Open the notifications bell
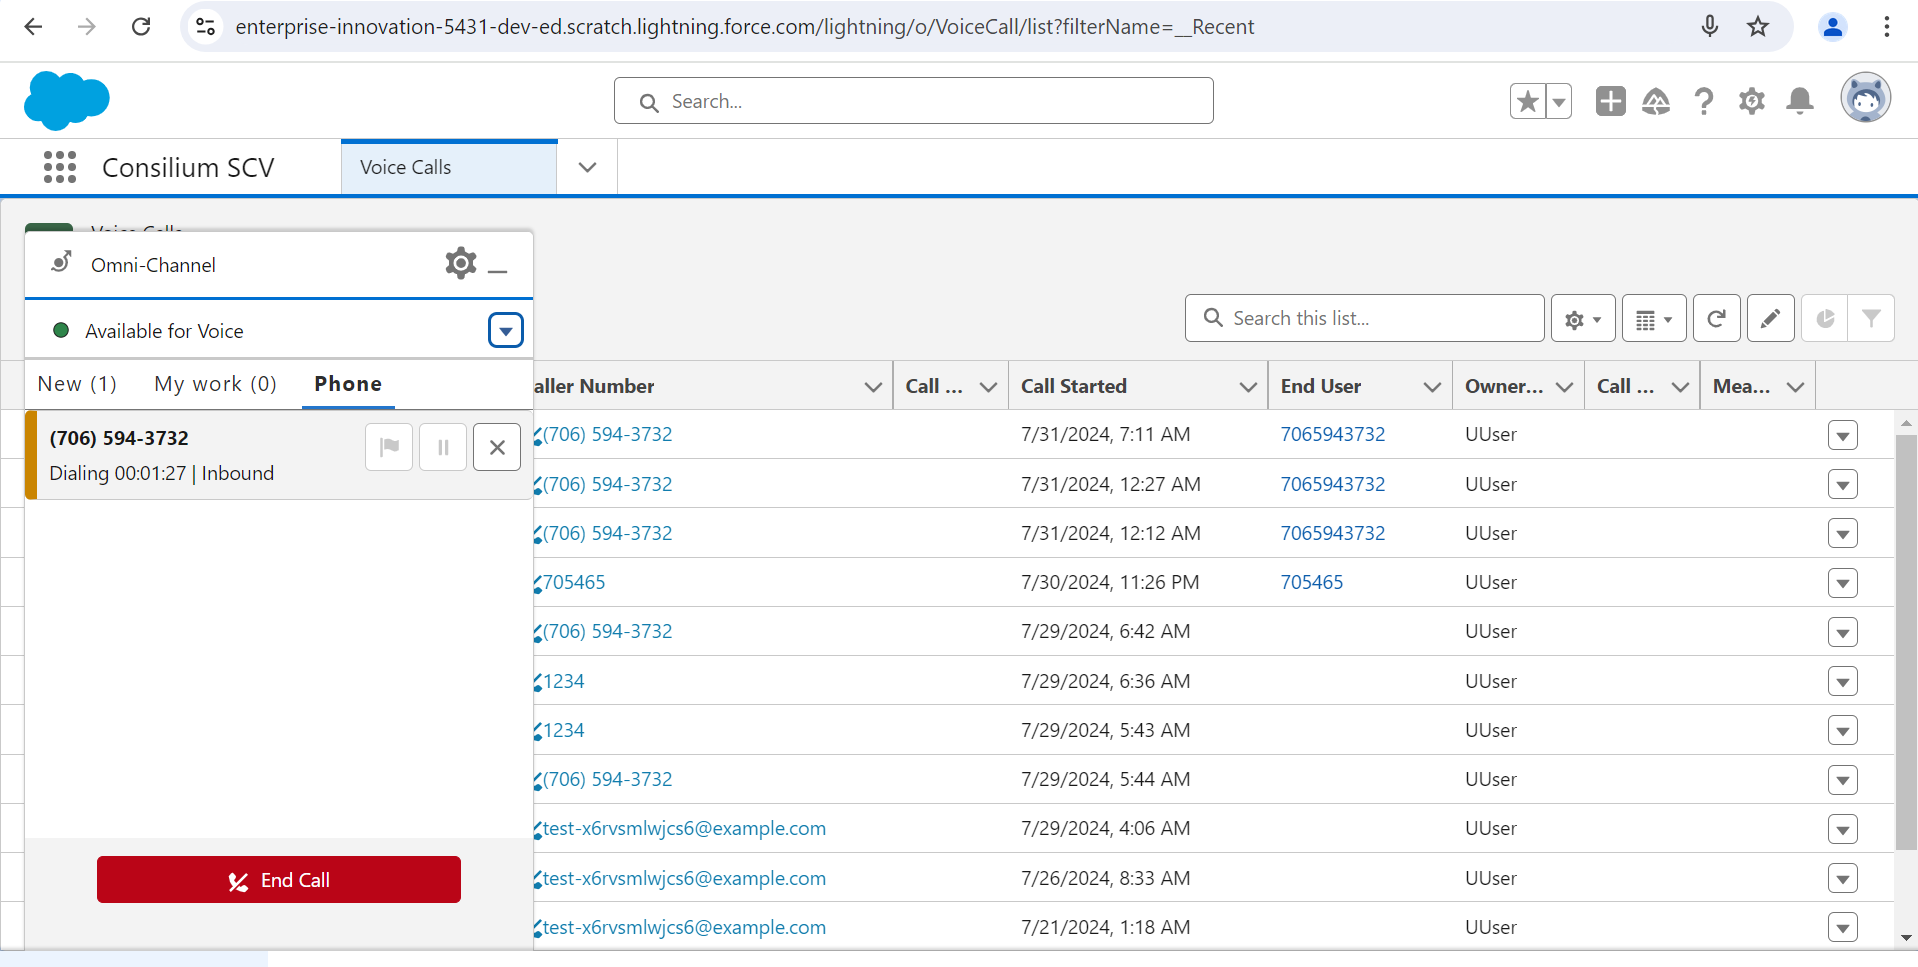 point(1799,101)
